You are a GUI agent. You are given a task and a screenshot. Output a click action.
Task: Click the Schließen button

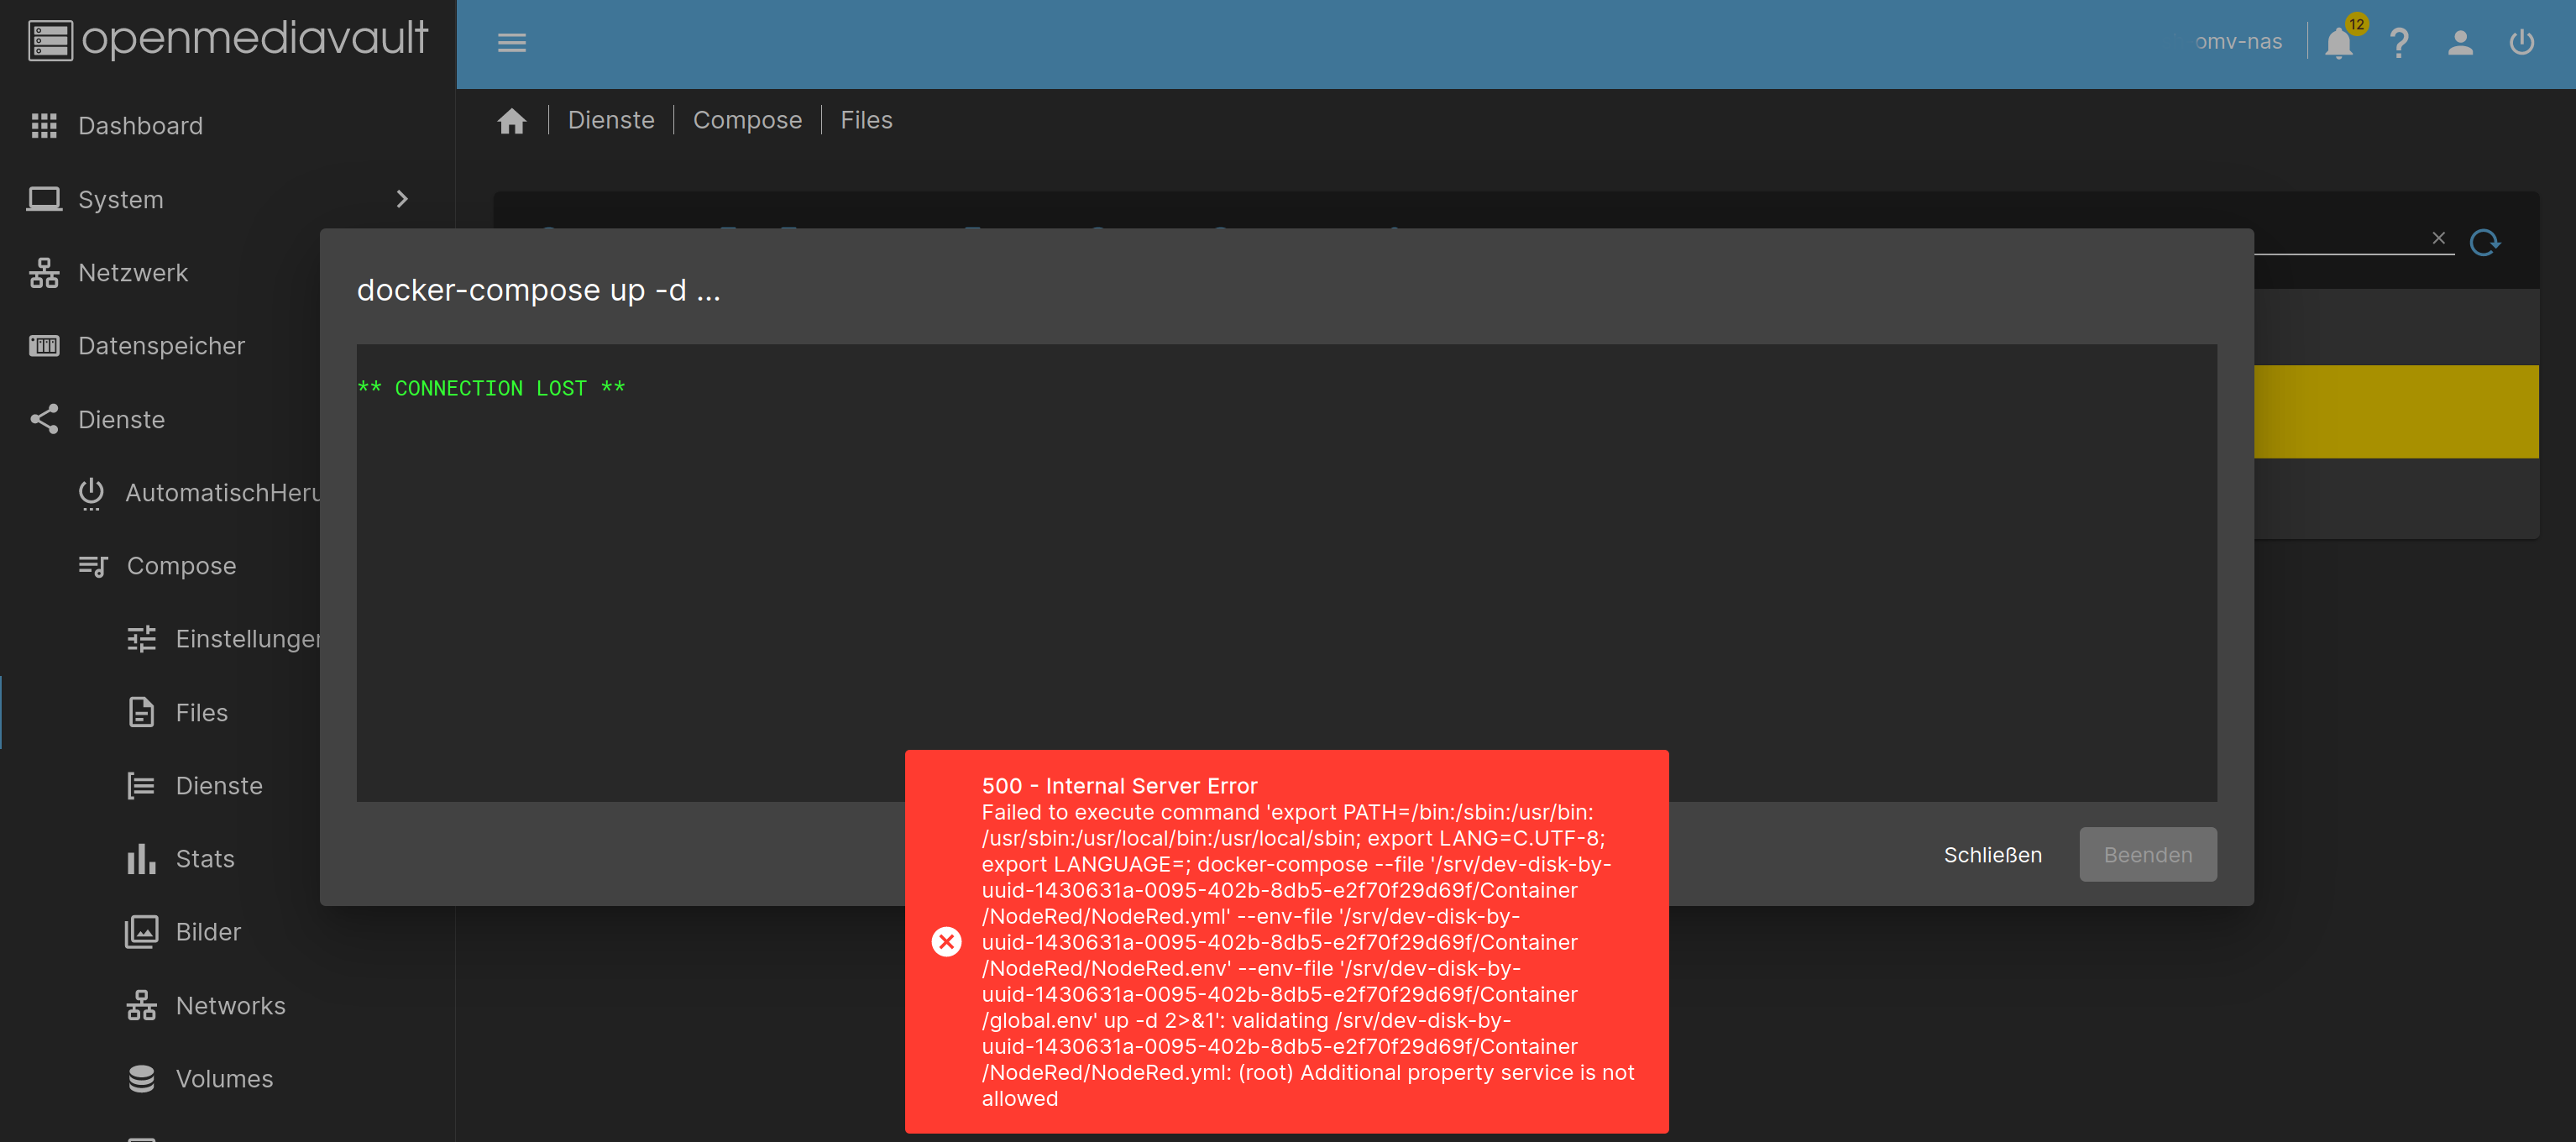tap(1992, 855)
